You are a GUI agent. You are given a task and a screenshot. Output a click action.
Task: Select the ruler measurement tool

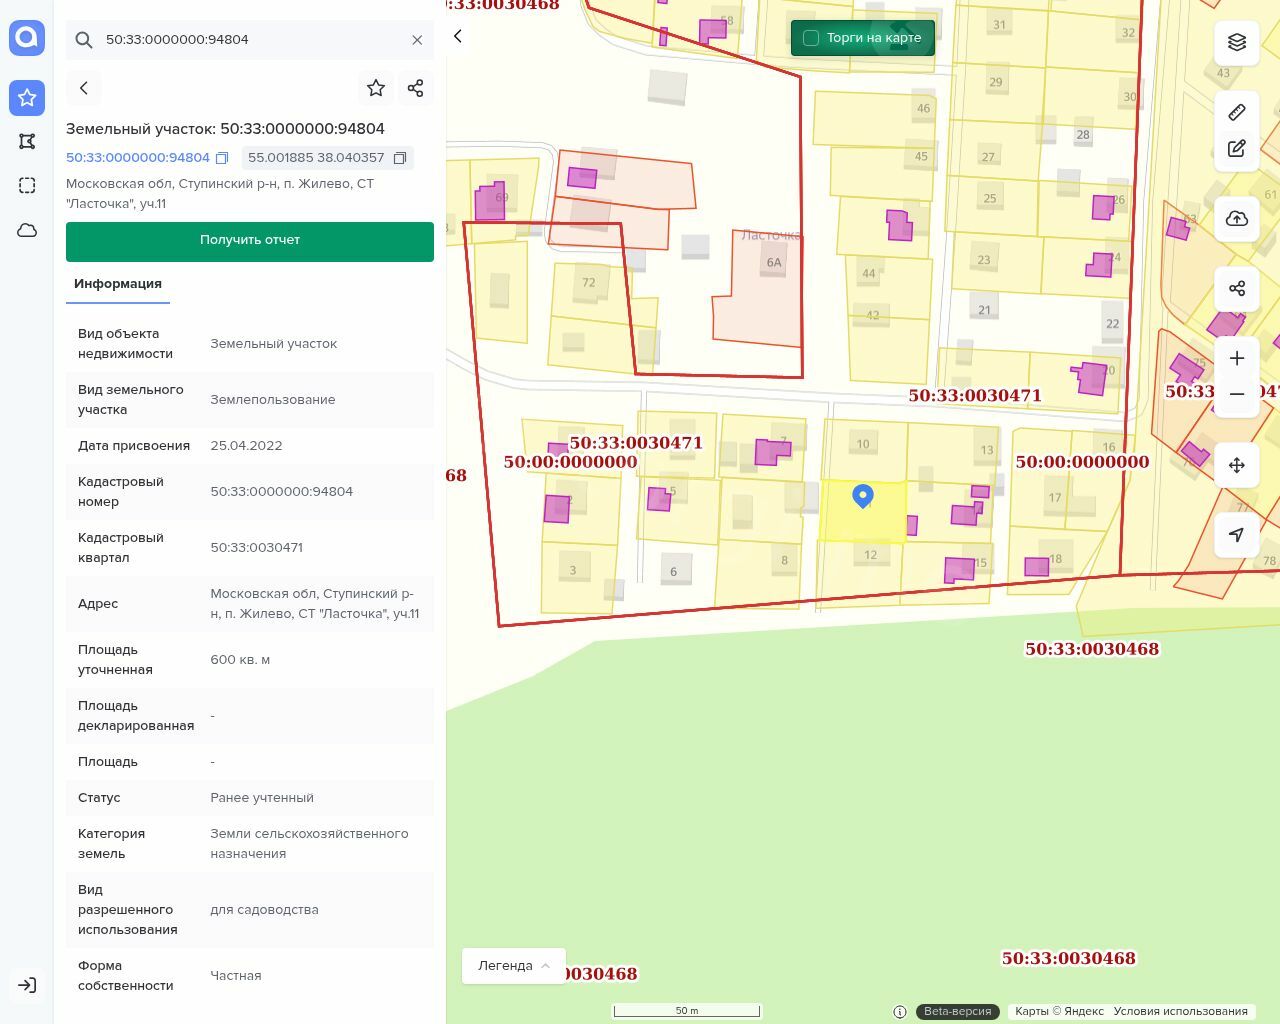point(1237,112)
